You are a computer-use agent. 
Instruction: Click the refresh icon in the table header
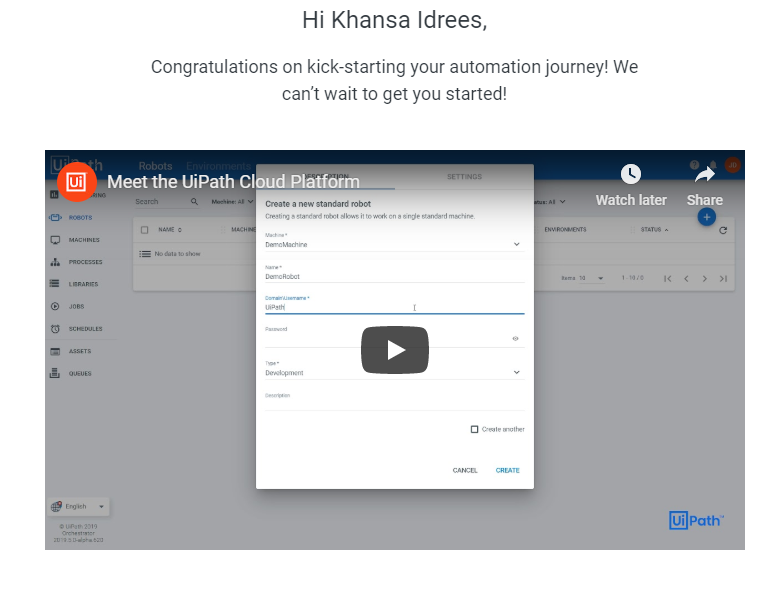[723, 230]
